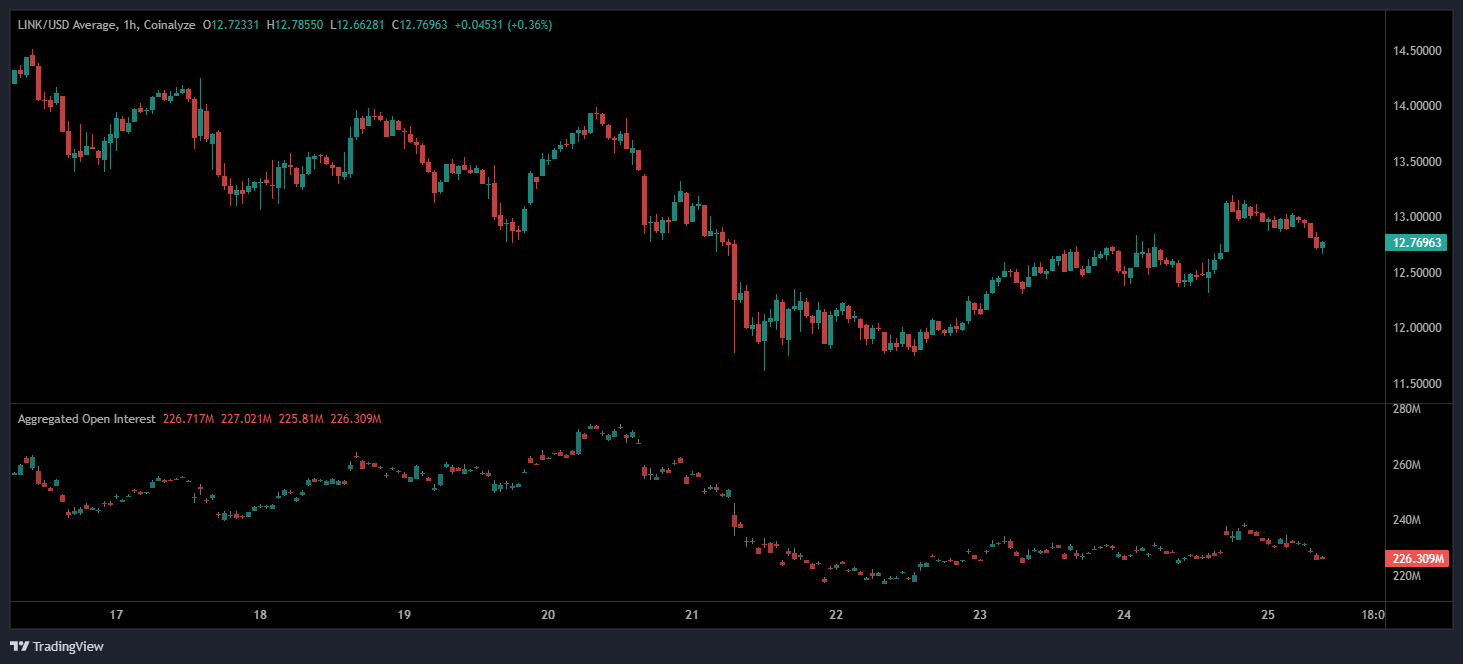Select date 25 on time axis
This screenshot has width=1463, height=664.
1268,614
